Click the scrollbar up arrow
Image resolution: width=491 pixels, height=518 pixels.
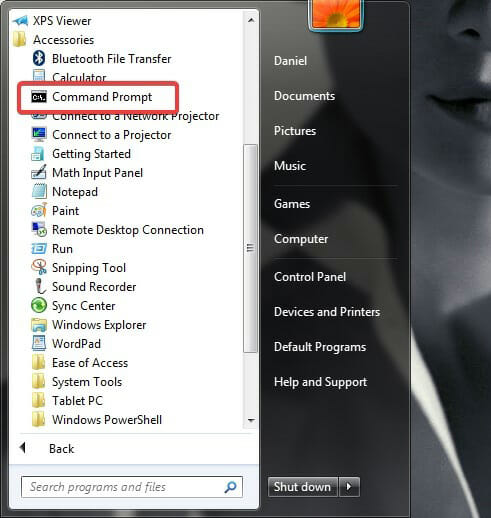251,20
